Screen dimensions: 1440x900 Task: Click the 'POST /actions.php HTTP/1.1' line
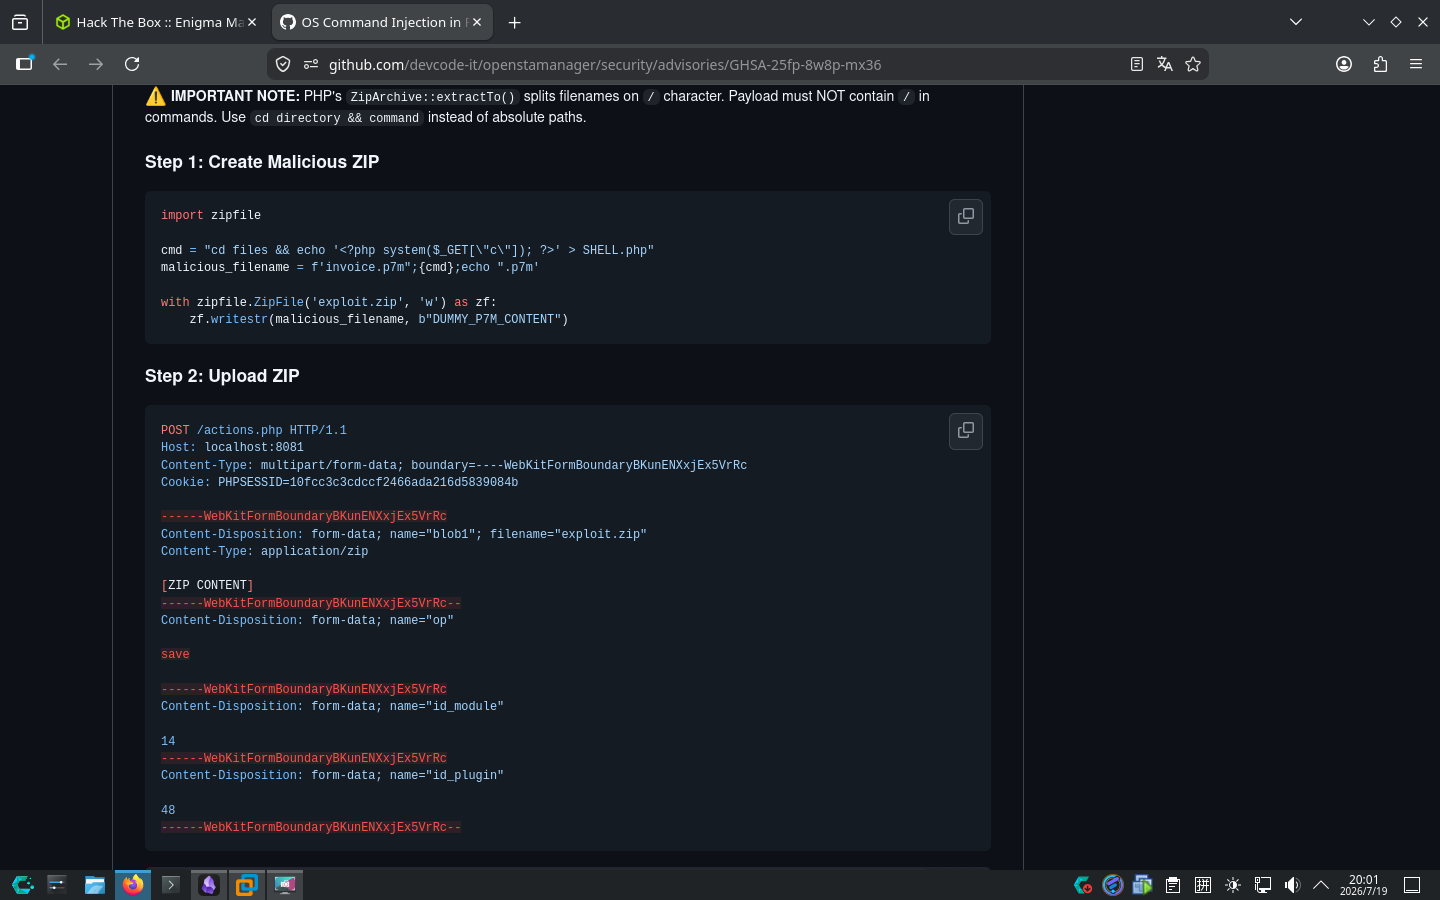point(254,430)
